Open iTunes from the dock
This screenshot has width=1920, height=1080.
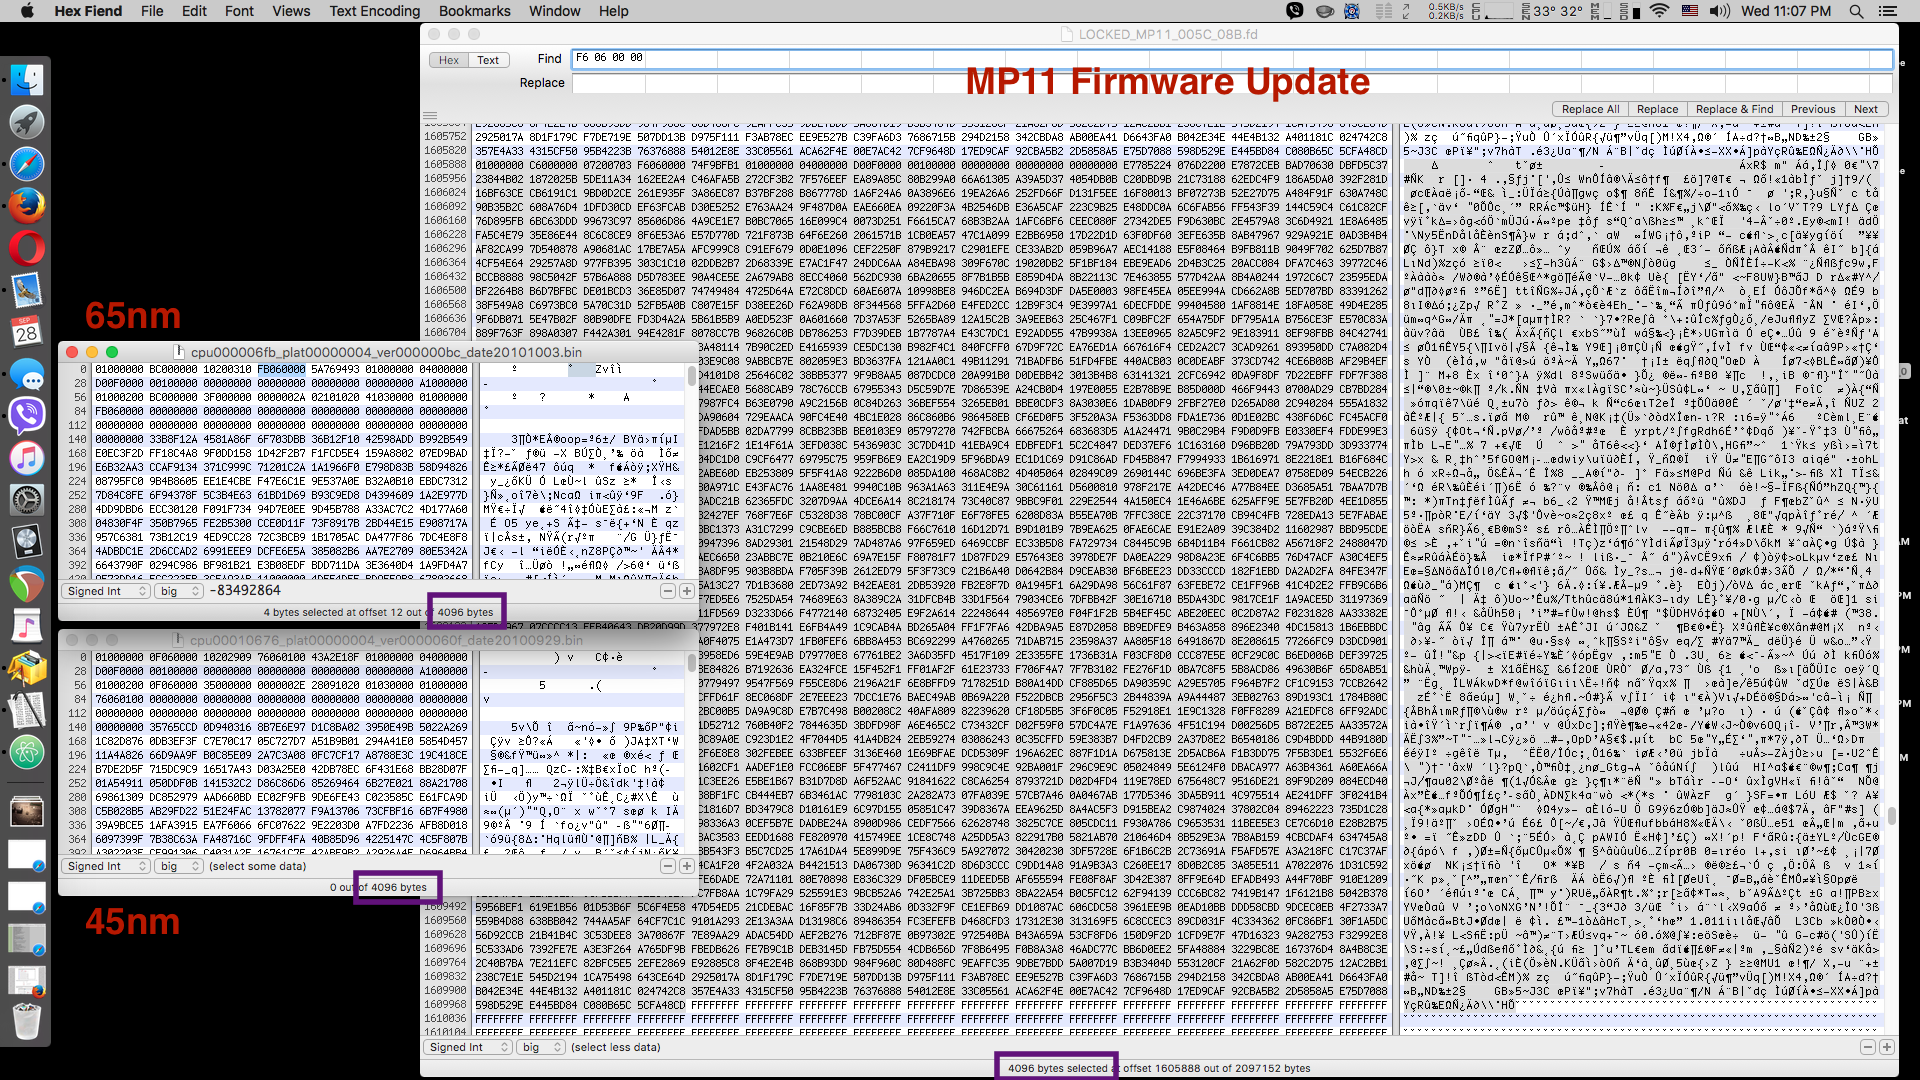(x=27, y=457)
